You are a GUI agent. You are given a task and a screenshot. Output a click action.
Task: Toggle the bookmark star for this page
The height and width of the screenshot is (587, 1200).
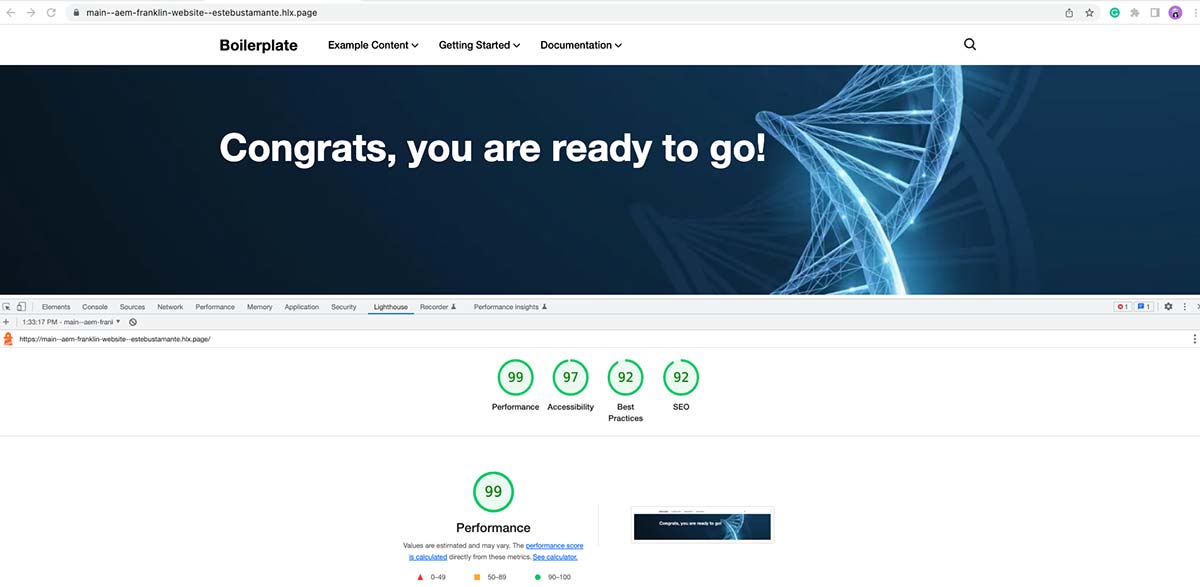pyautogui.click(x=1089, y=12)
